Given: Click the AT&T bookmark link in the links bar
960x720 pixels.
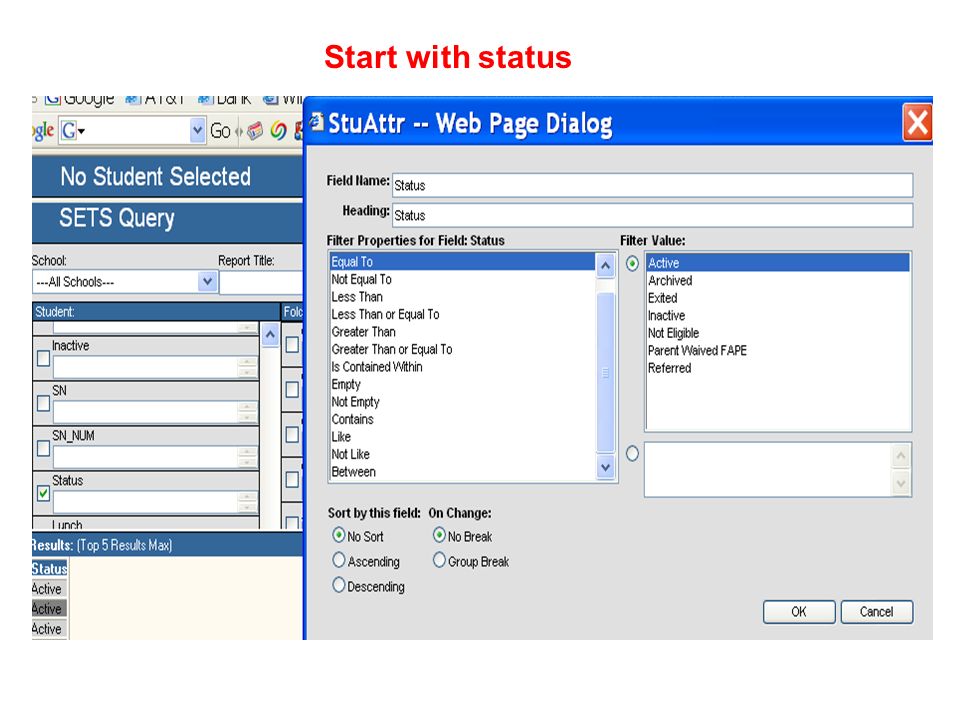Looking at the screenshot, I should 156,99.
